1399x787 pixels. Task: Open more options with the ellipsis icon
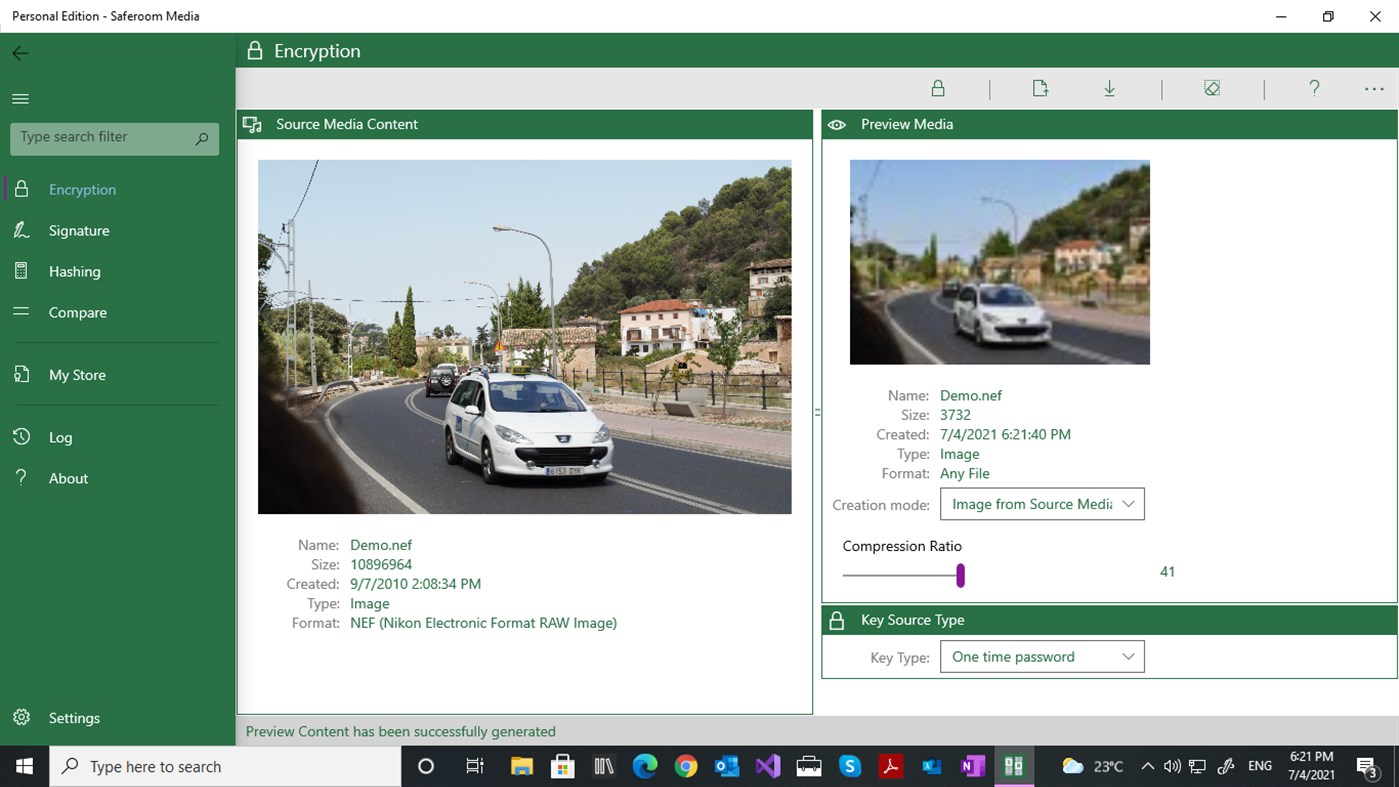pos(1374,88)
